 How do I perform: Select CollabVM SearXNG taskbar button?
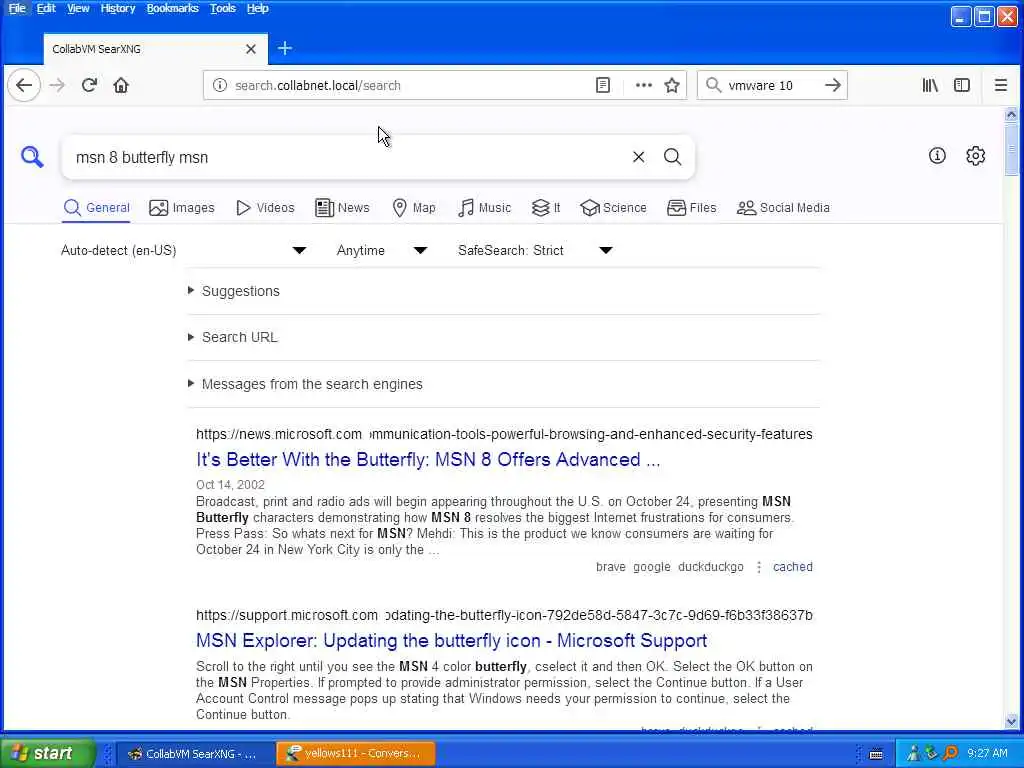tap(197, 754)
